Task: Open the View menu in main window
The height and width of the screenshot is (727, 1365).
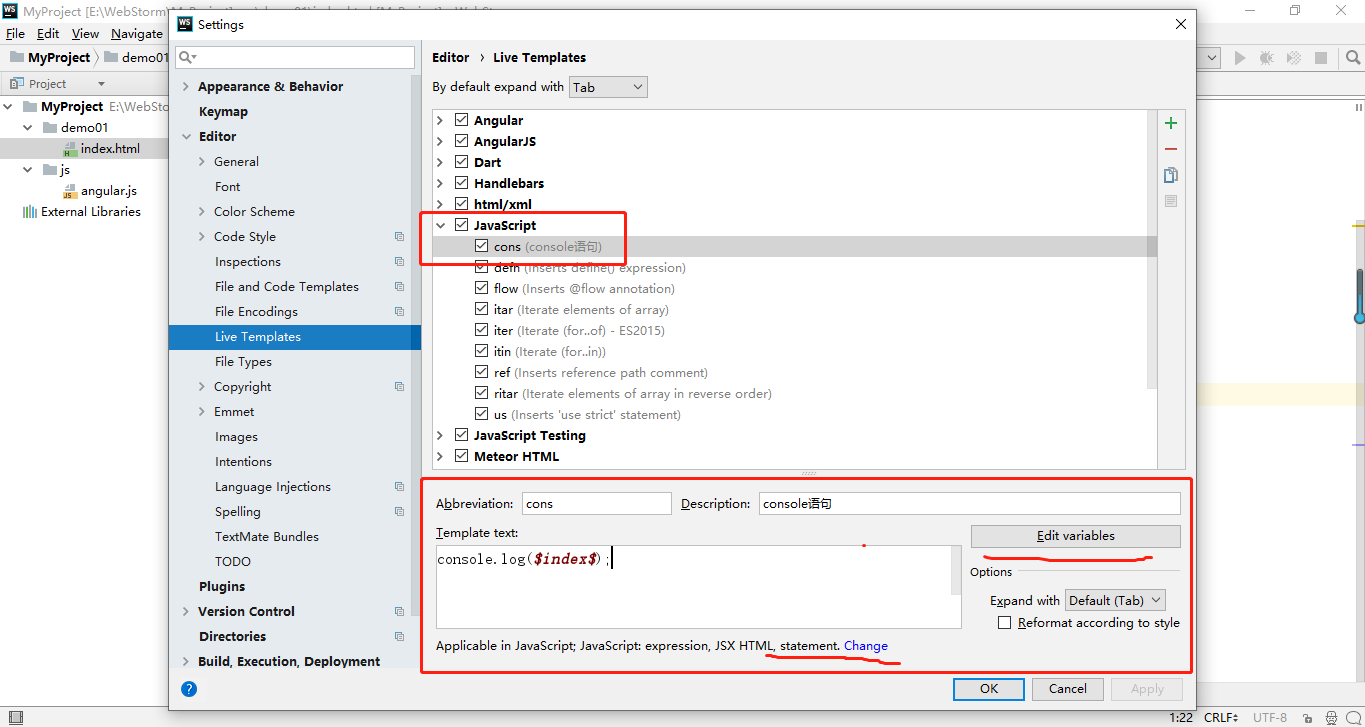Action: click(85, 34)
